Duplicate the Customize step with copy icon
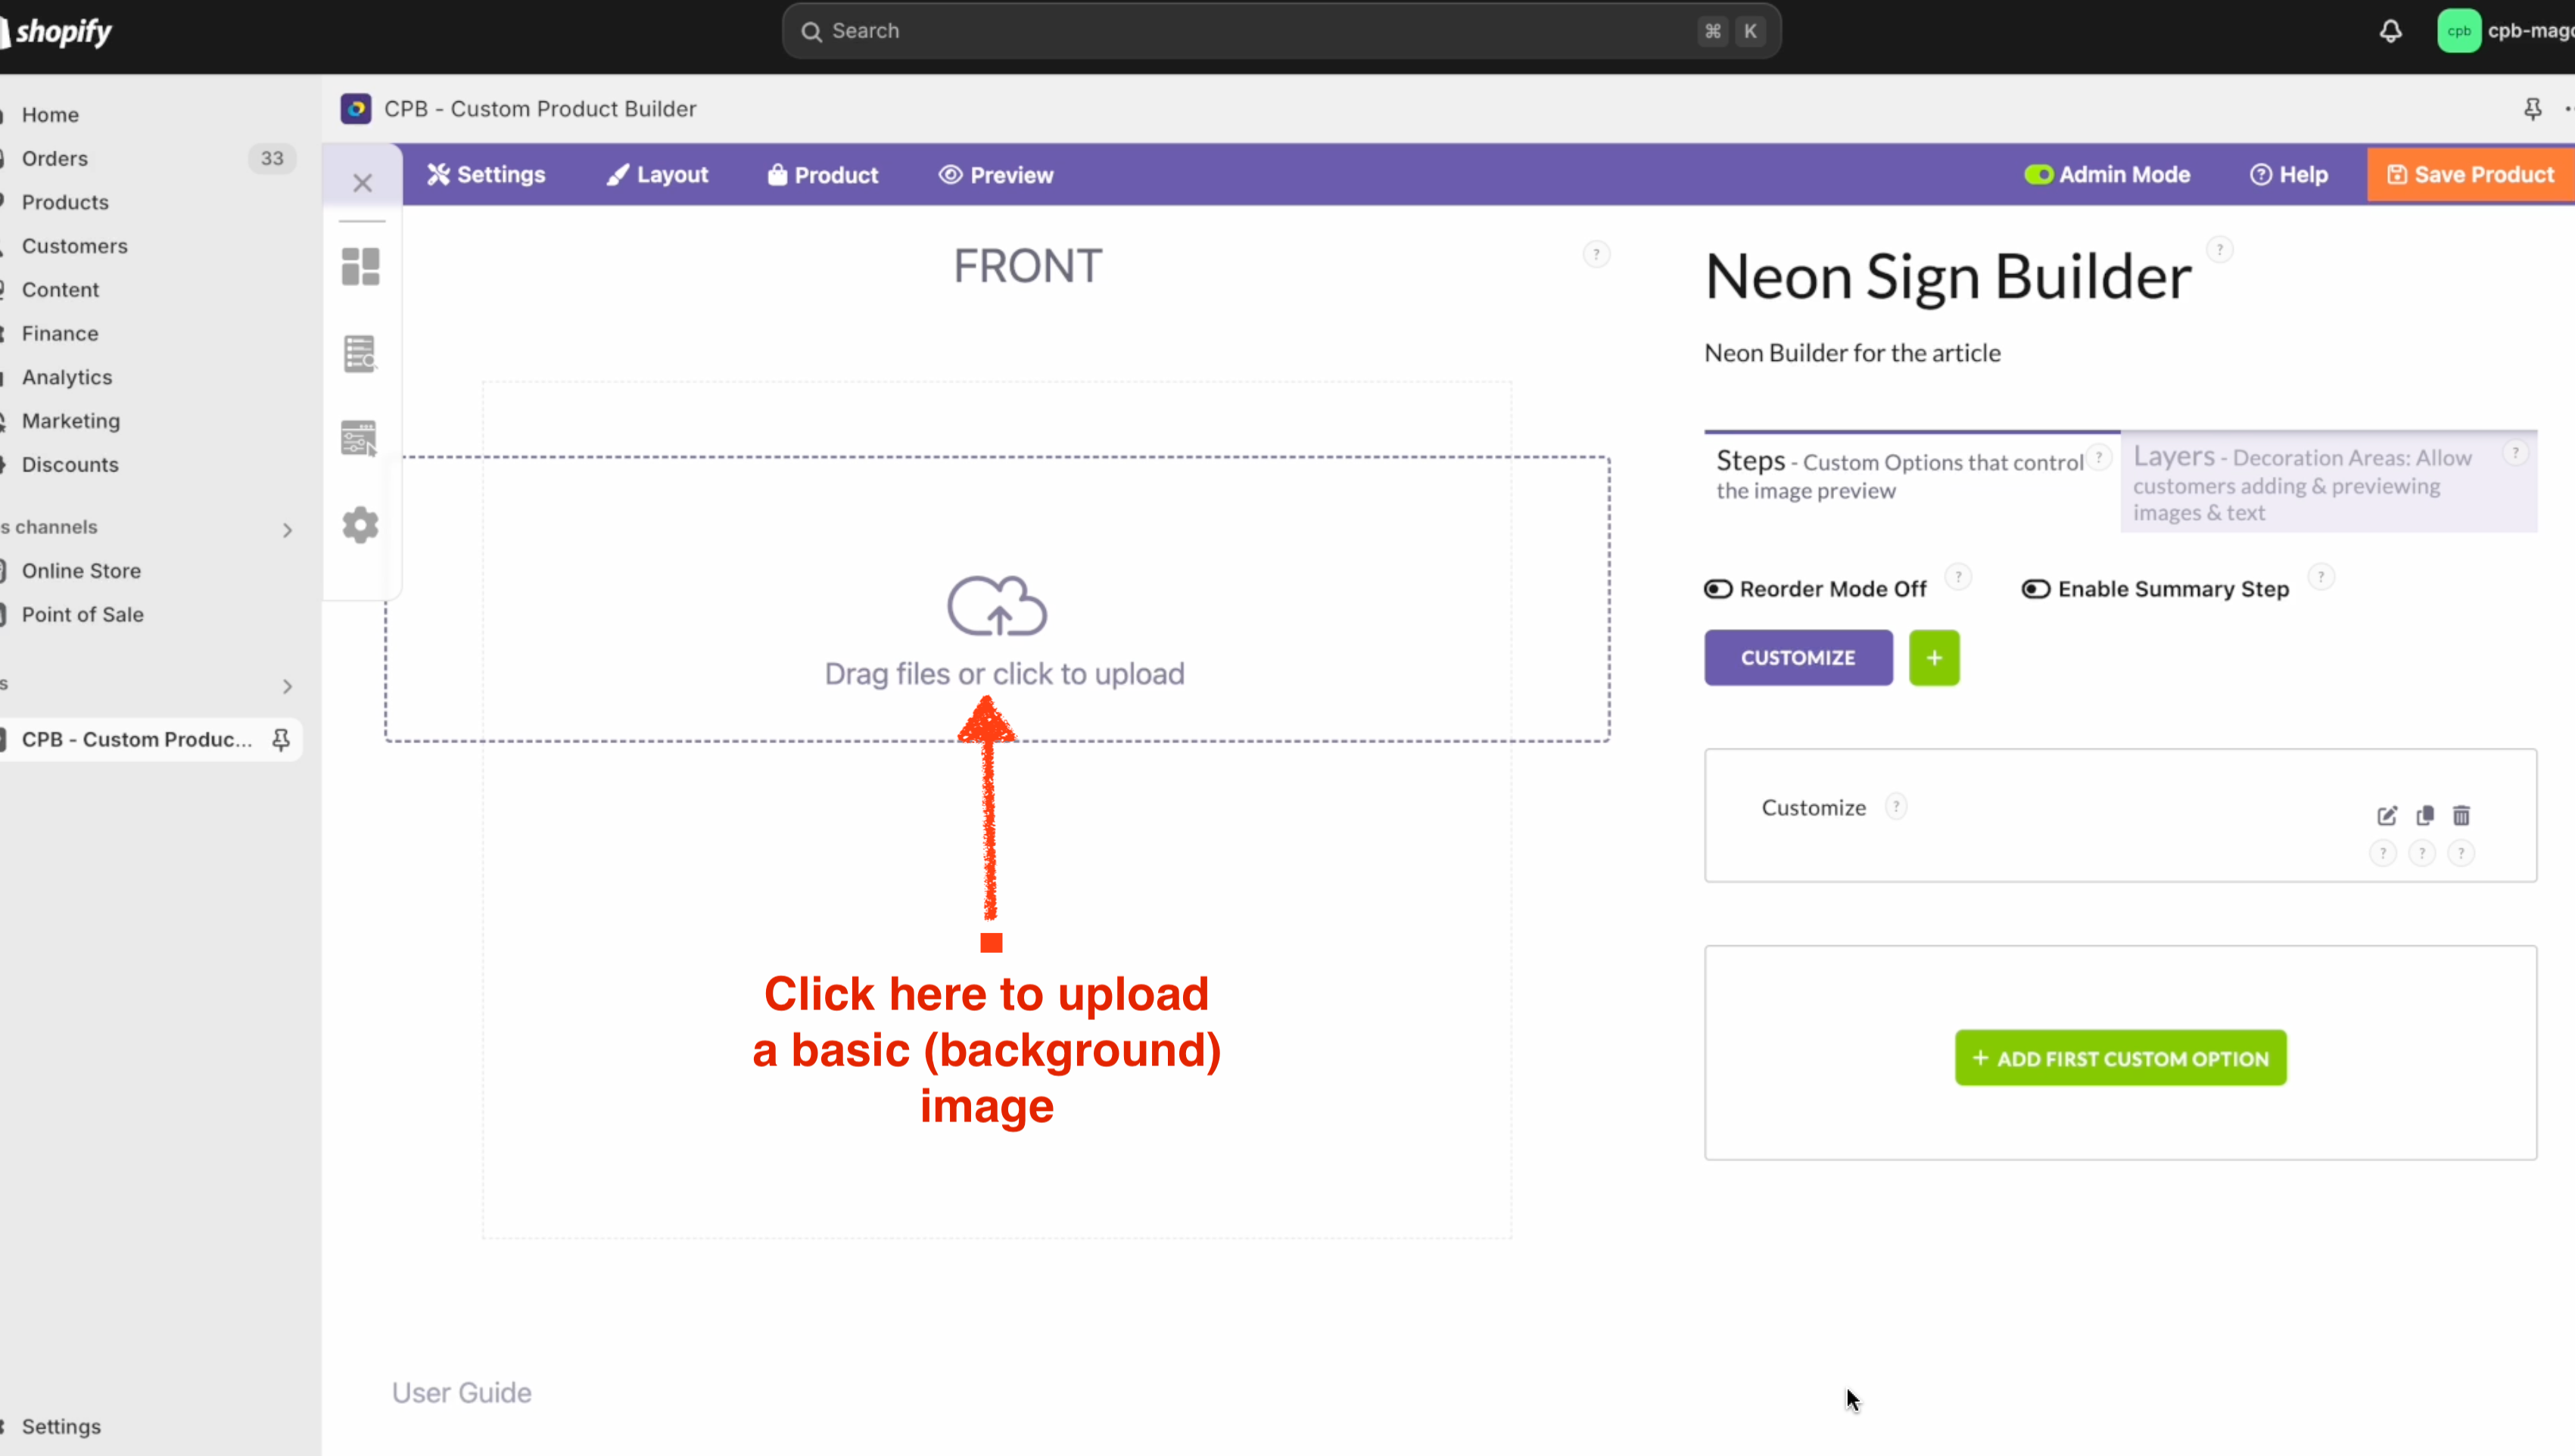Screen dimensions: 2575x1456 click(x=2425, y=815)
